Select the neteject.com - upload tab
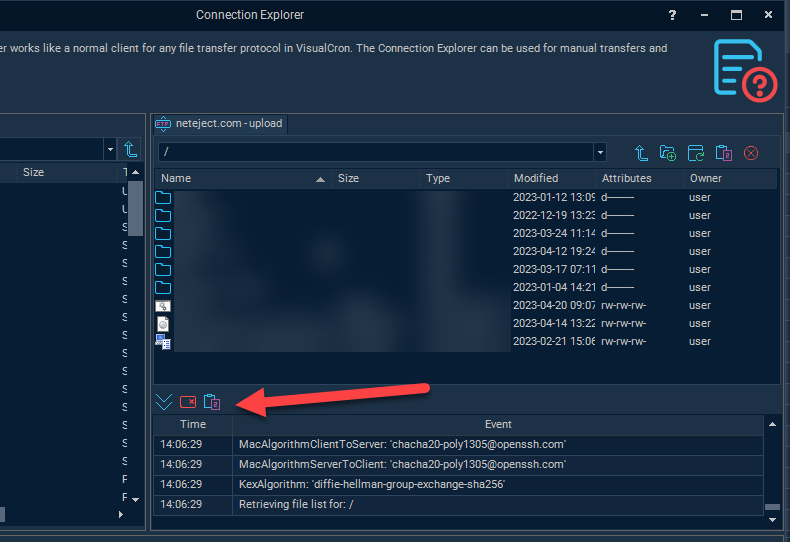 tap(219, 124)
